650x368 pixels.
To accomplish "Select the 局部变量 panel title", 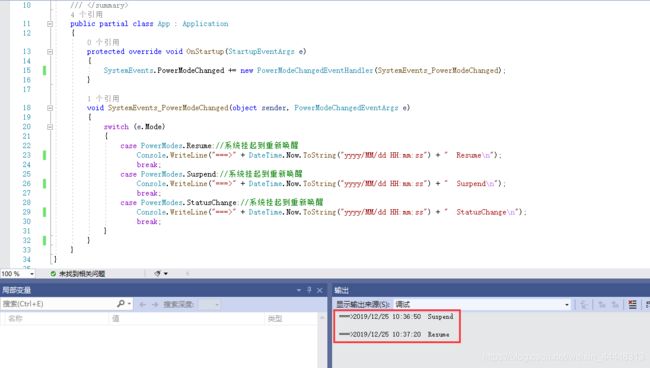I will pyautogui.click(x=17, y=290).
